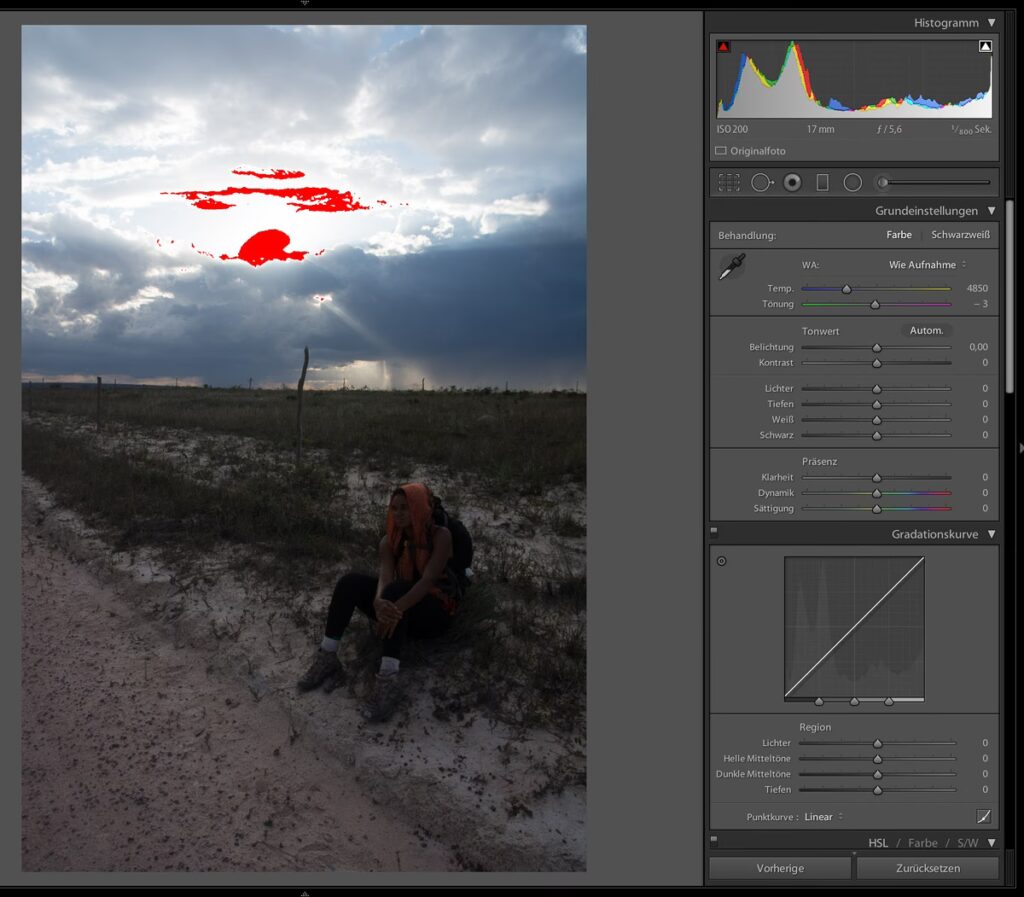Select the Radial Filter tool
1024x897 pixels.
pos(852,182)
